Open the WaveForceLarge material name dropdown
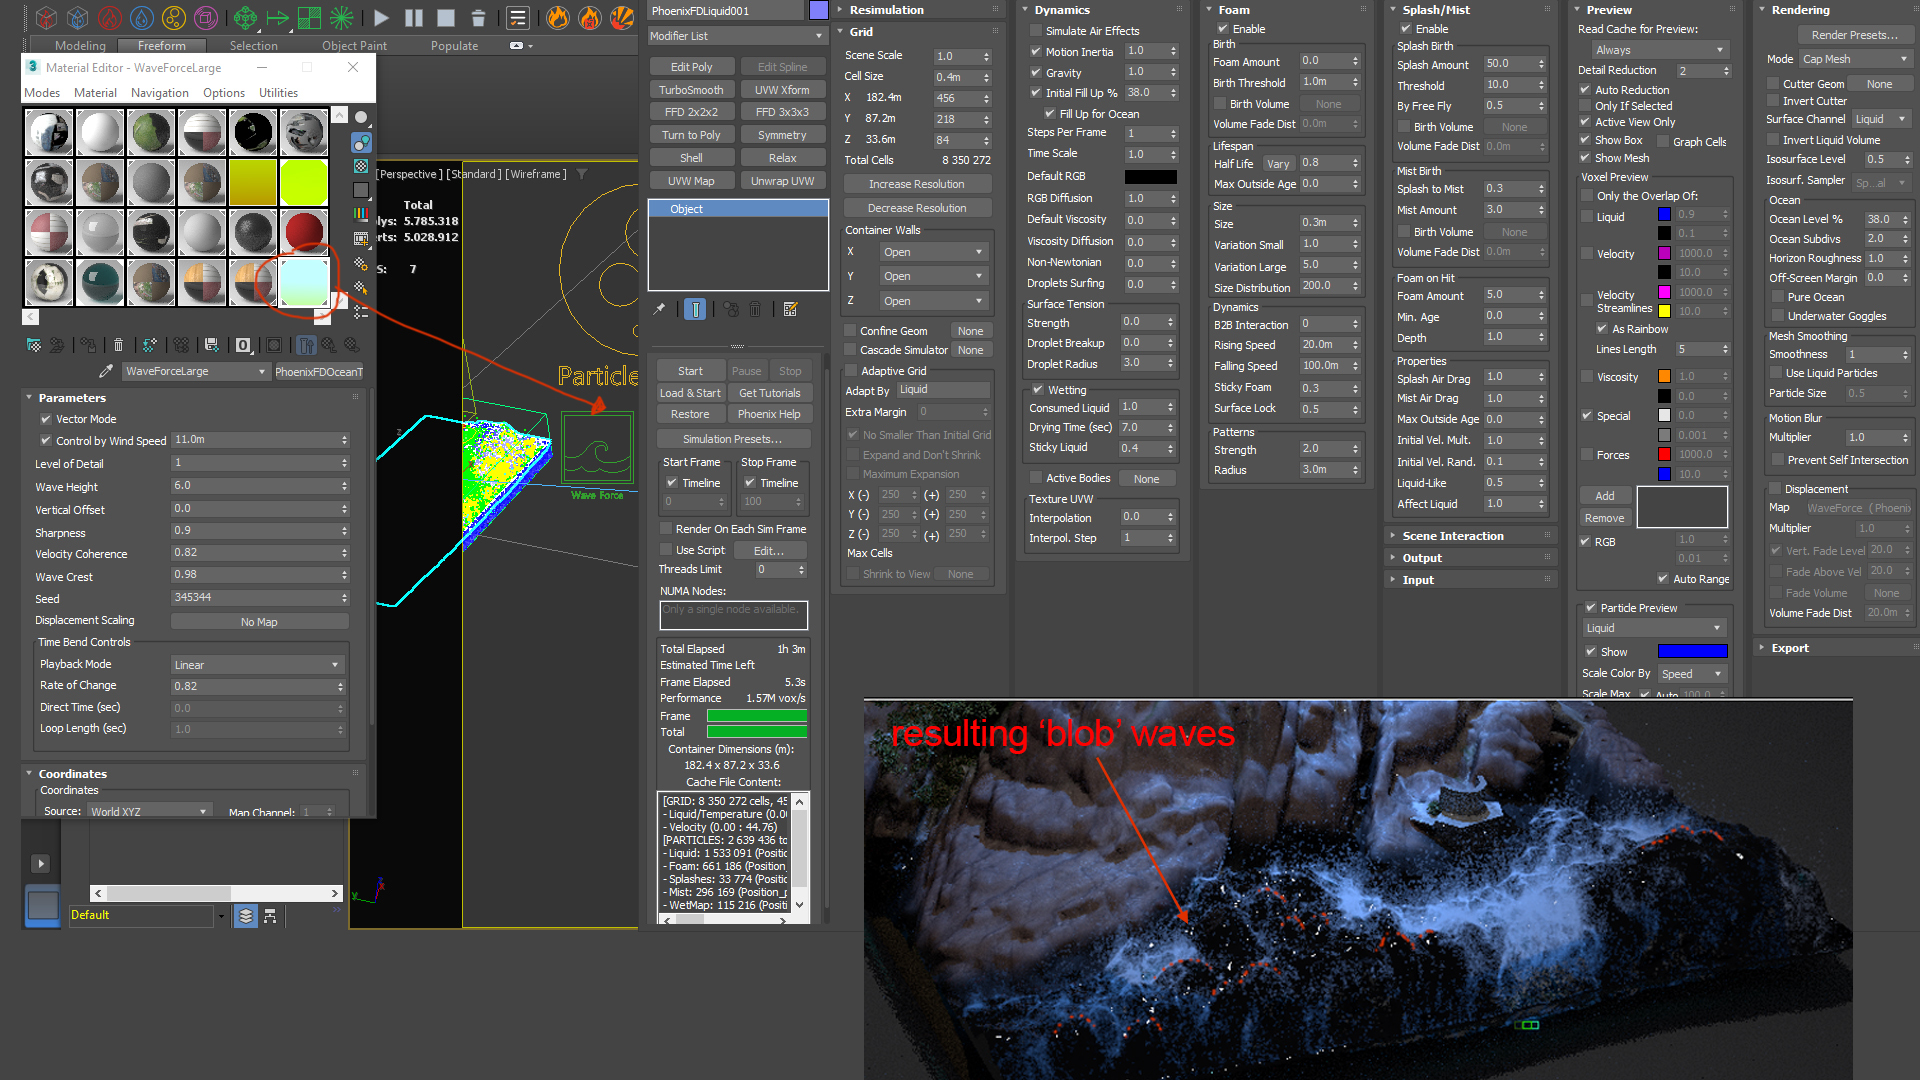 tap(195, 371)
